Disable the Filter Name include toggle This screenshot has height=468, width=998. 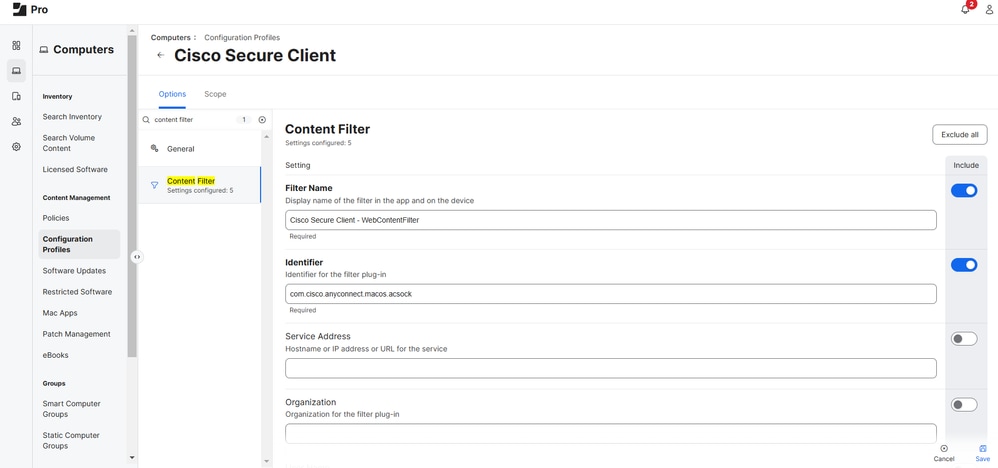tap(964, 190)
